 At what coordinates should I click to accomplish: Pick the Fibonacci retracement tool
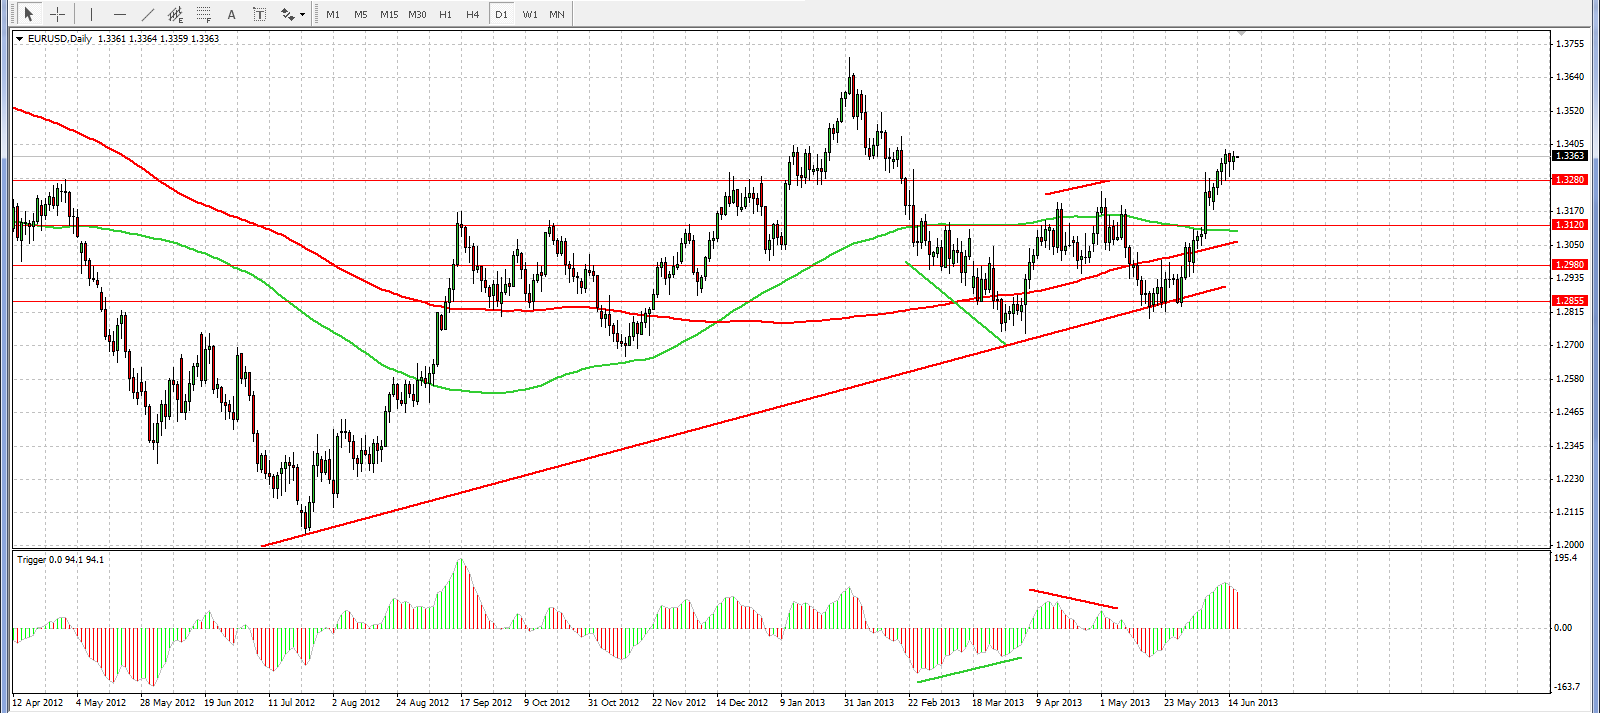[204, 14]
